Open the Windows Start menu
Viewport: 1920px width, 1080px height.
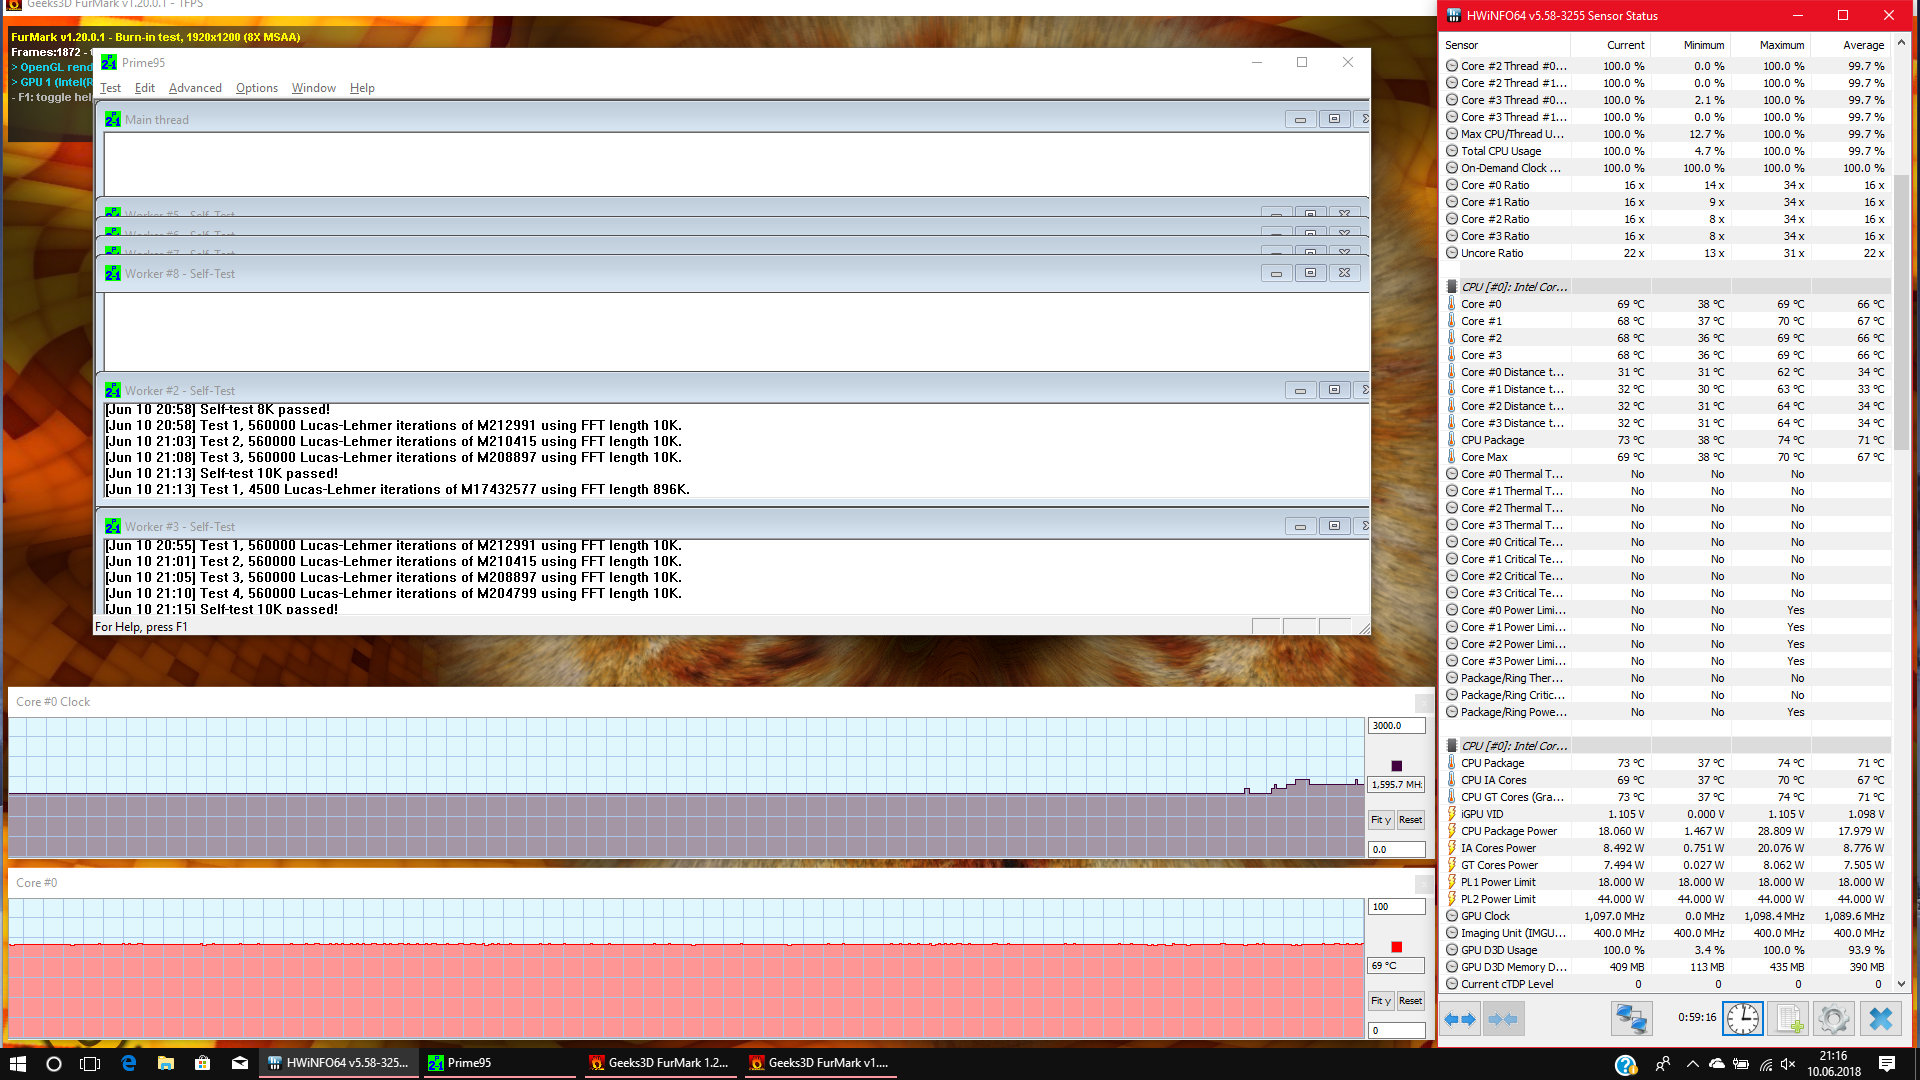(18, 1063)
